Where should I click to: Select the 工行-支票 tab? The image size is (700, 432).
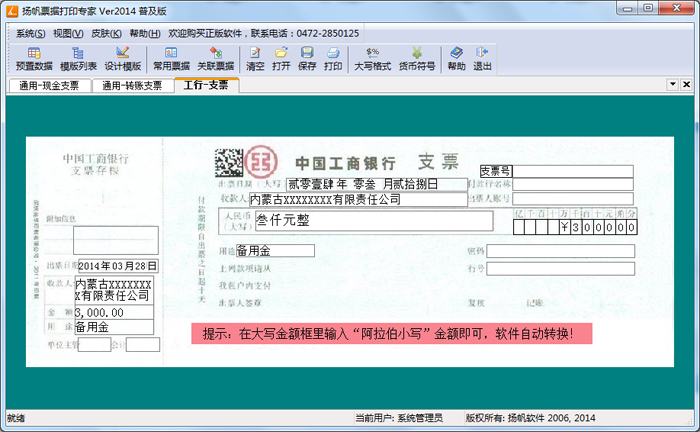[206, 85]
